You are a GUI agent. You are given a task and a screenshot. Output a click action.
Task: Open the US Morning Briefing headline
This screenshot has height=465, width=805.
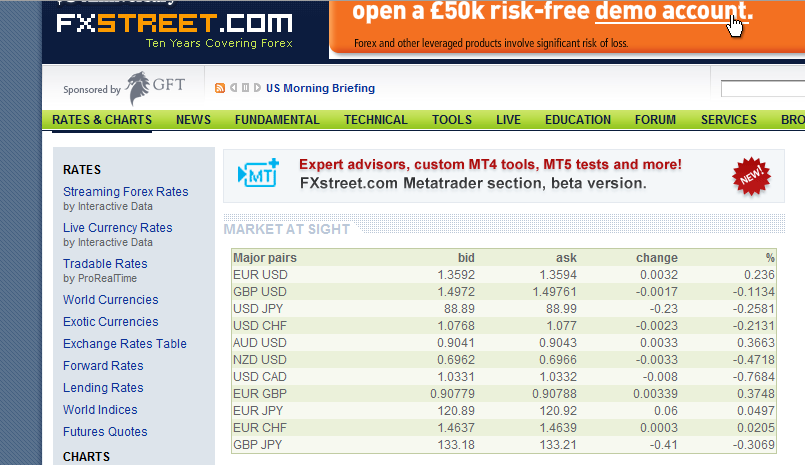[x=320, y=88]
